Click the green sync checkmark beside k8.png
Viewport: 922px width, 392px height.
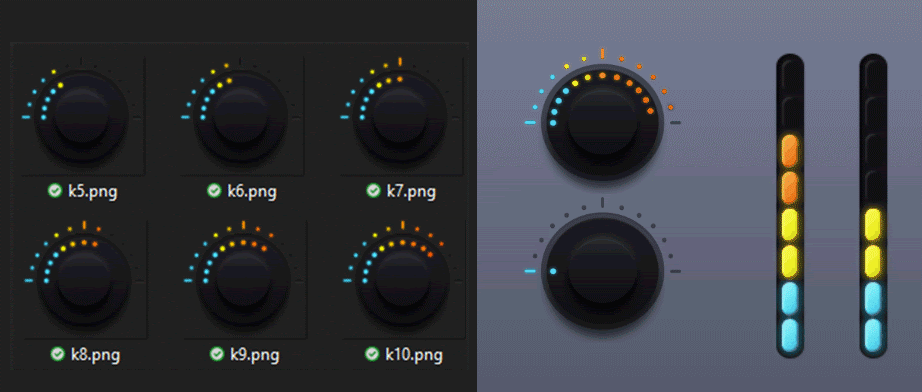pyautogui.click(x=57, y=354)
